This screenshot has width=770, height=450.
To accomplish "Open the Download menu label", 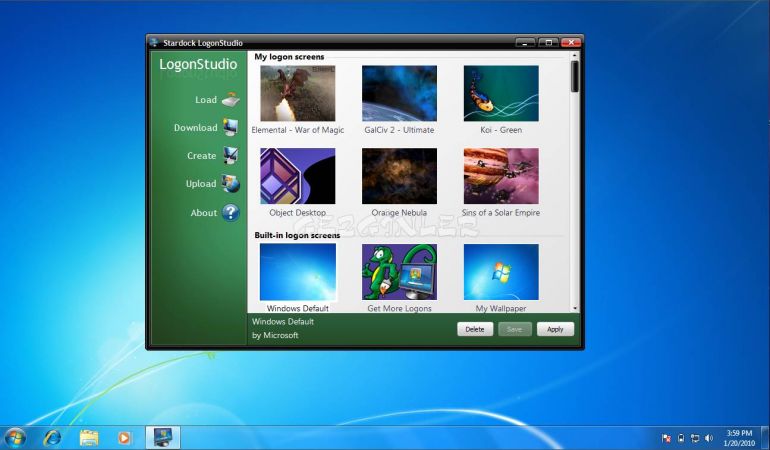I will coord(195,128).
